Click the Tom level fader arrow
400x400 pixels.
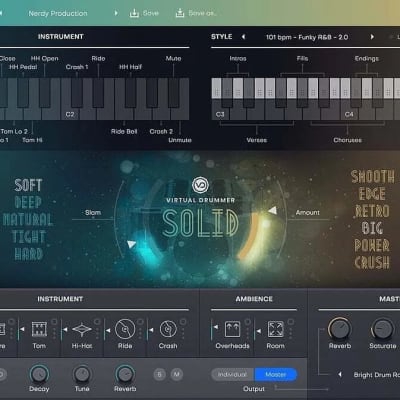click(x=22, y=329)
